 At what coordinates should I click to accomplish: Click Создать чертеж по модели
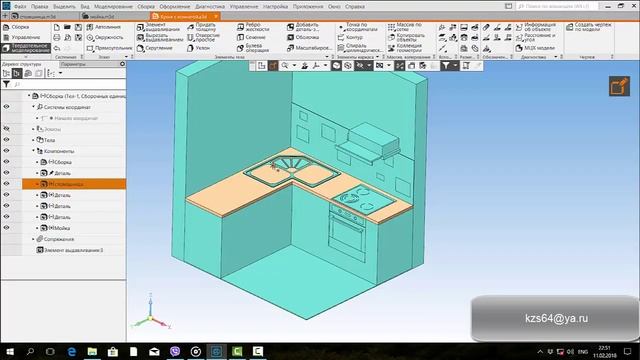(589, 27)
